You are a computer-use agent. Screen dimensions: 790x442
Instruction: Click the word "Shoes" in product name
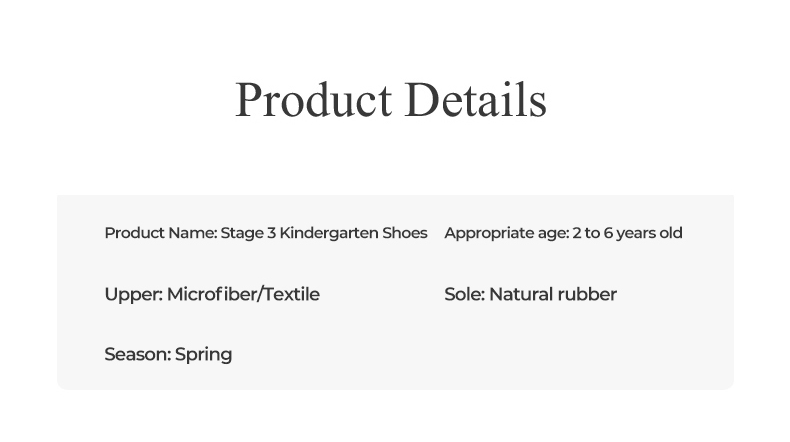coord(405,233)
